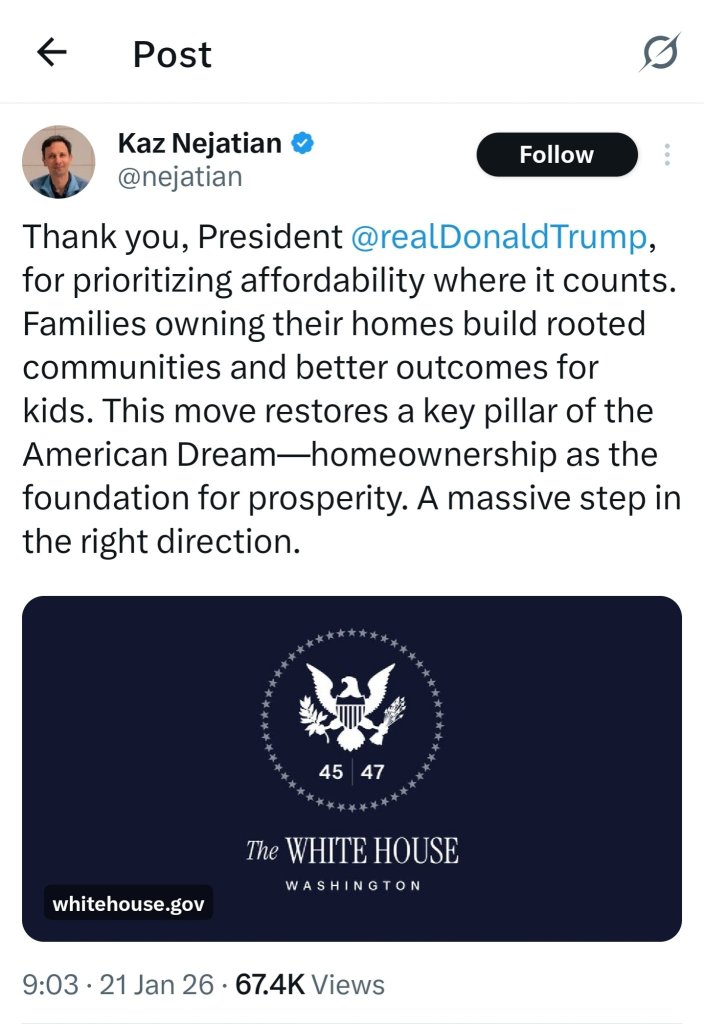Open Grok explain icon at top right
Viewport: 704px width, 1024px height.
(x=660, y=52)
